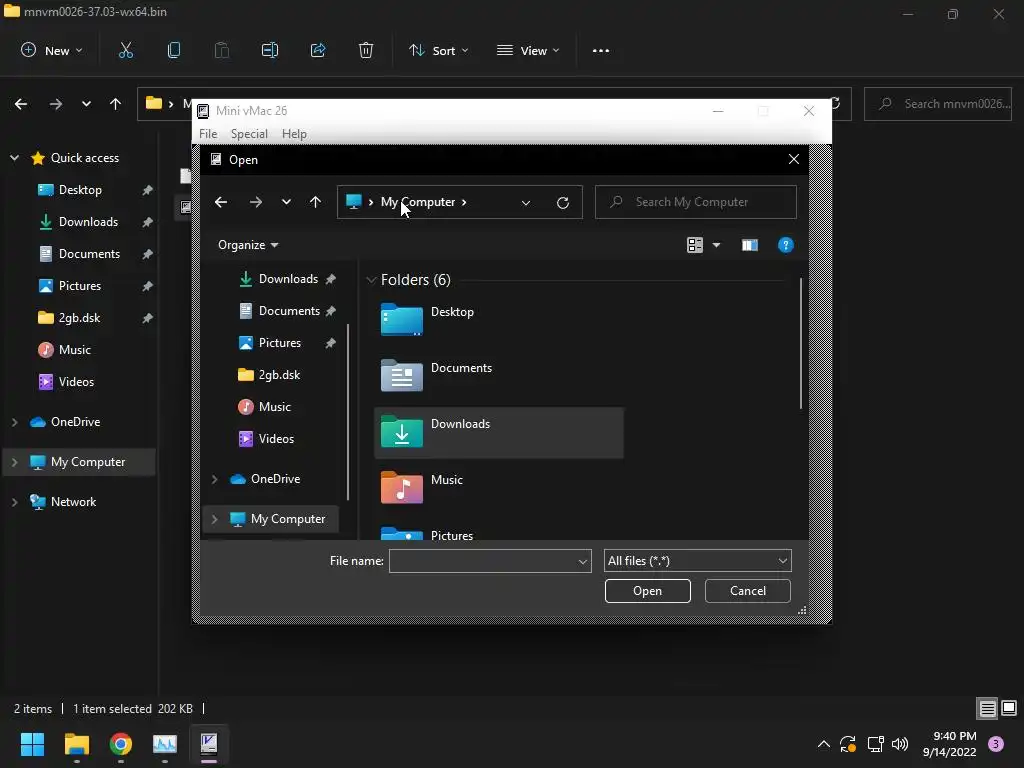Click the Explorer search box
Viewport: 1024px width, 768px height.
(938, 104)
